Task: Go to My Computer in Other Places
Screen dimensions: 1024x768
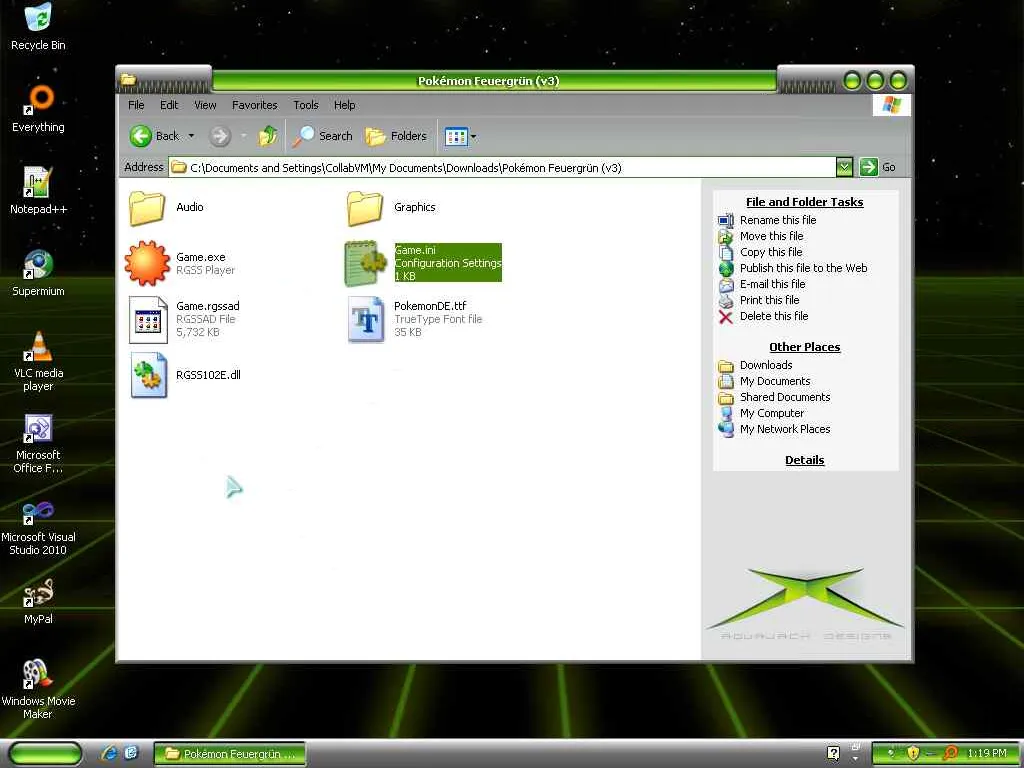Action: 772,413
